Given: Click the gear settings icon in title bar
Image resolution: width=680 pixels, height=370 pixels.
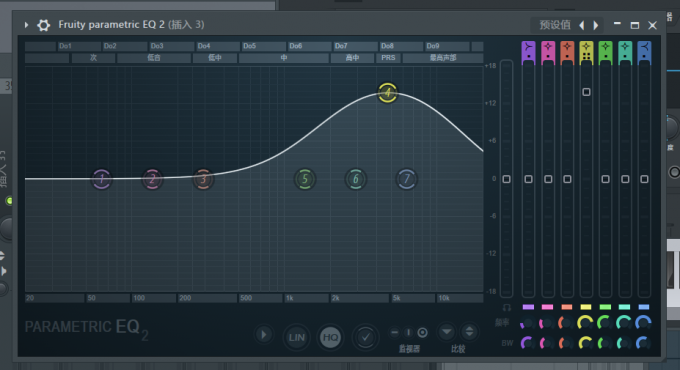Looking at the screenshot, I should pyautogui.click(x=43, y=25).
